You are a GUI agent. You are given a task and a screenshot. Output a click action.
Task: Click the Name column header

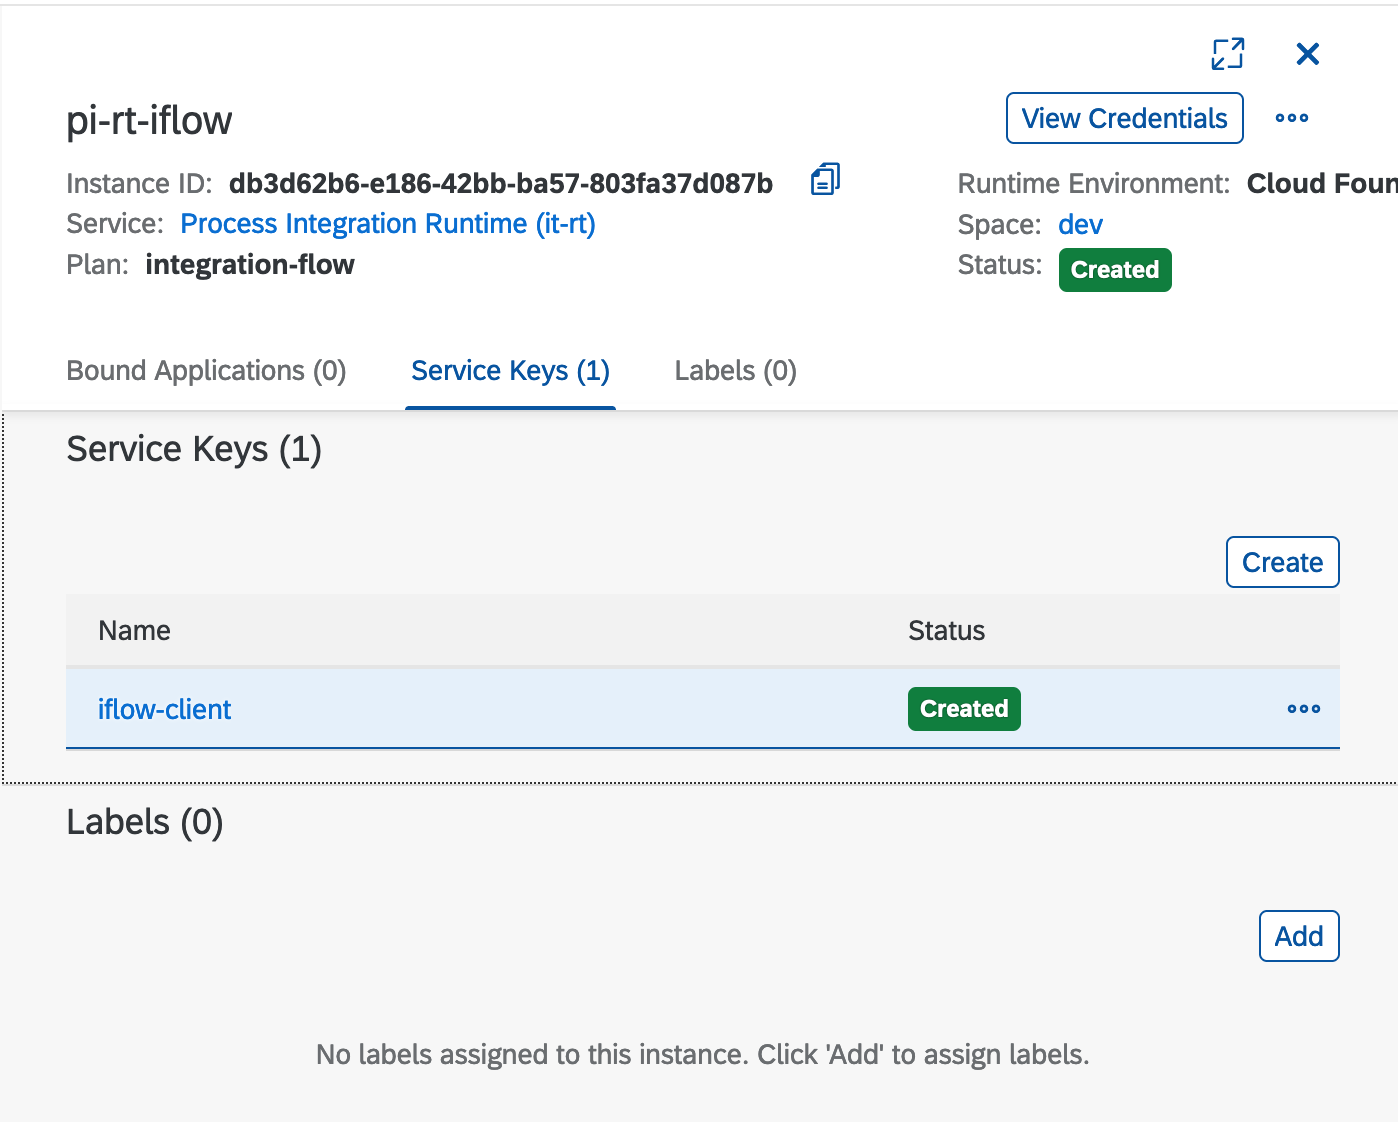click(x=135, y=631)
